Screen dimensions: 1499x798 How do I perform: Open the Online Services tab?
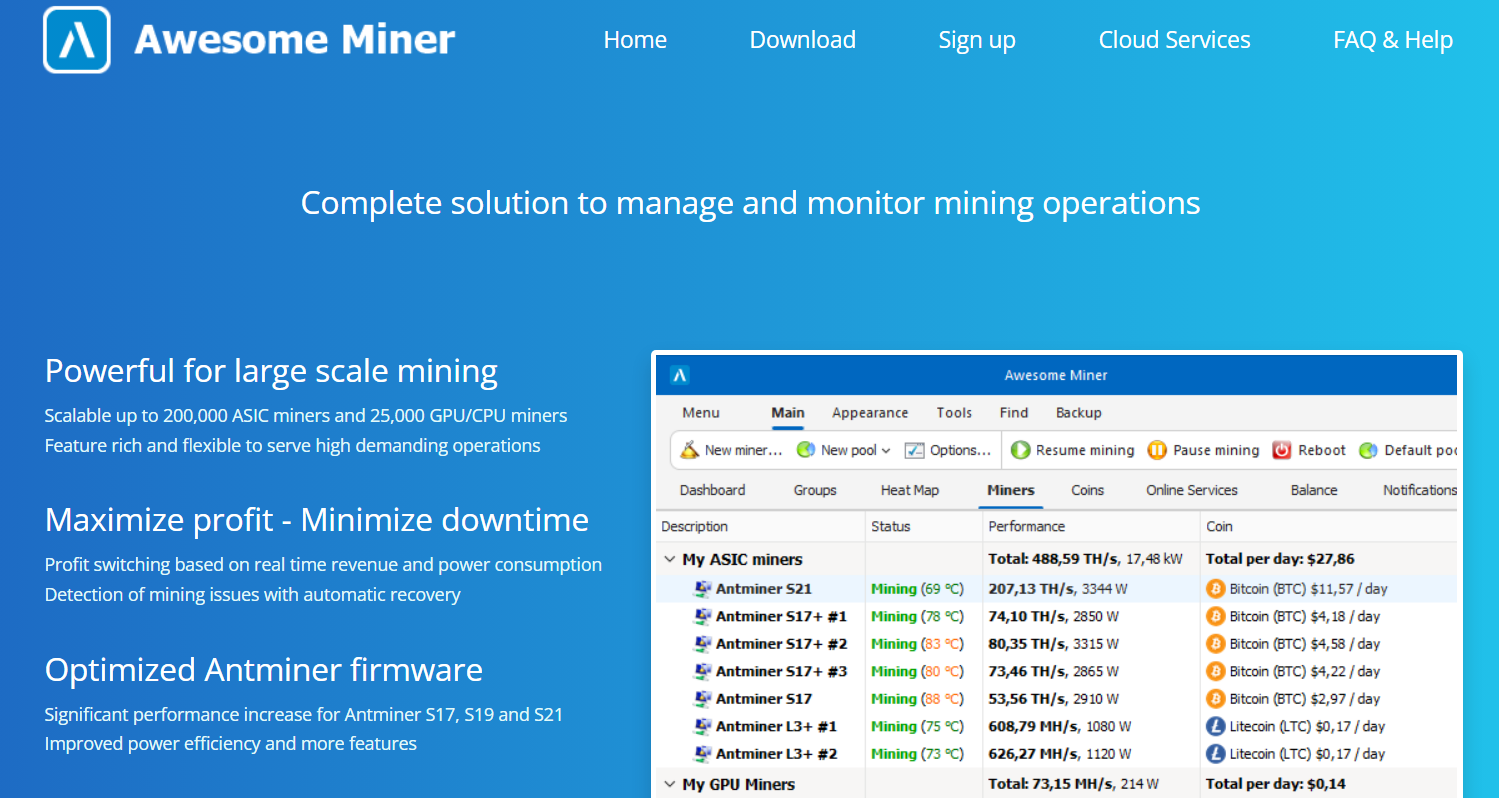coord(1192,490)
